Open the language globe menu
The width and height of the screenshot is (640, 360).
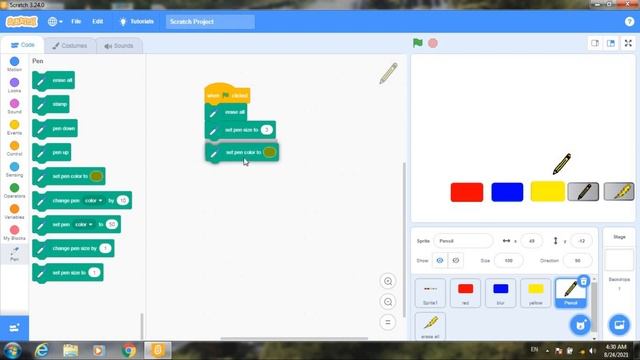[55, 22]
